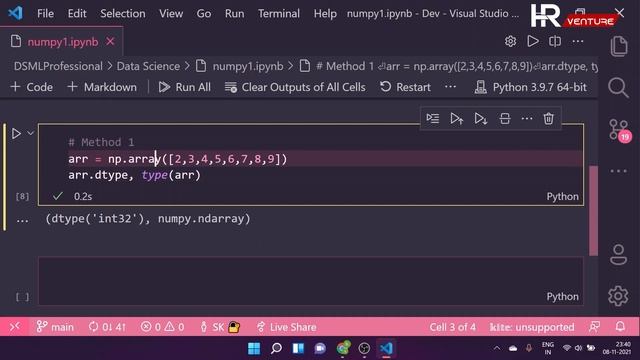Open notebook toolbar overflow ellipsis

(450, 87)
